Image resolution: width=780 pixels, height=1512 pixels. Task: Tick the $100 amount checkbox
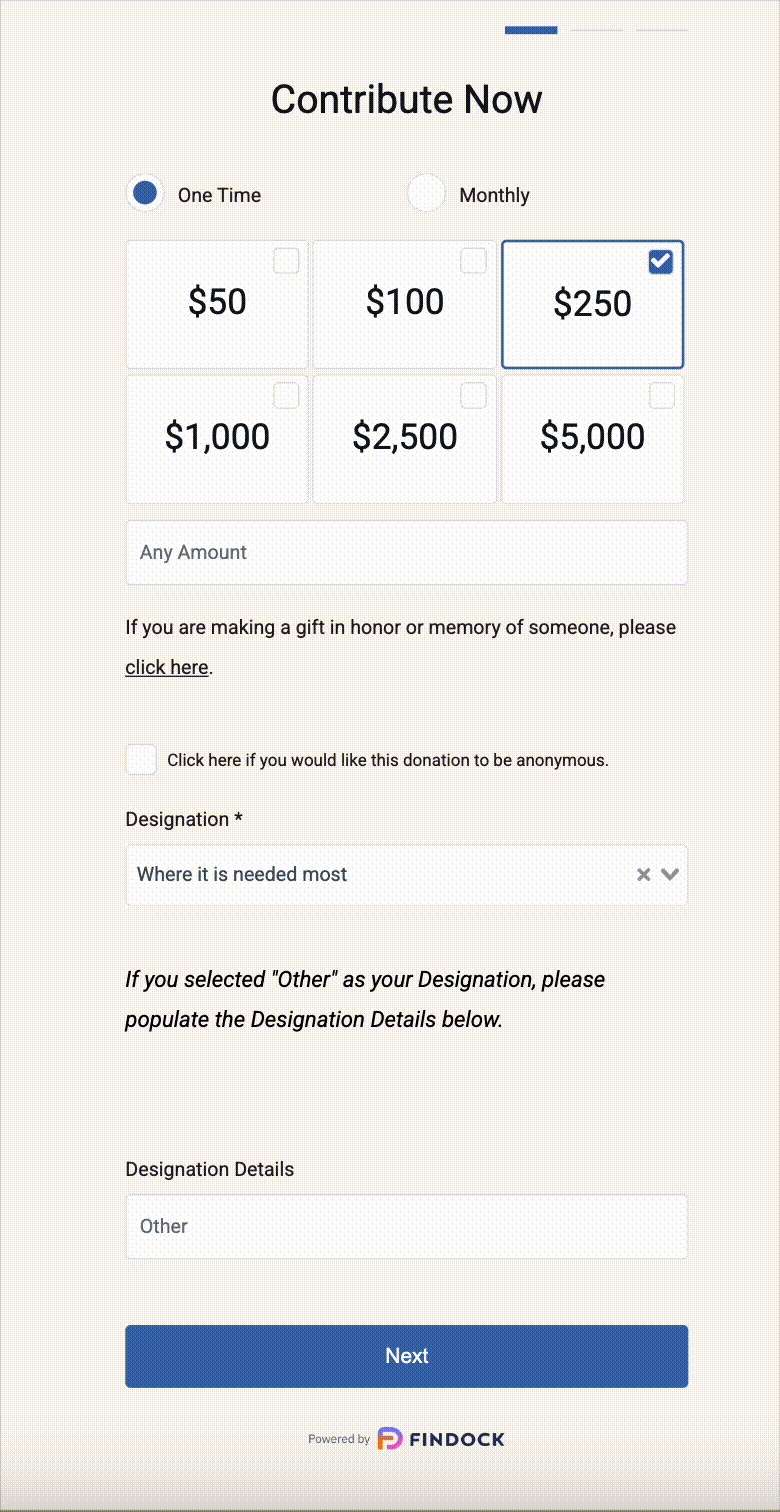pyautogui.click(x=473, y=261)
